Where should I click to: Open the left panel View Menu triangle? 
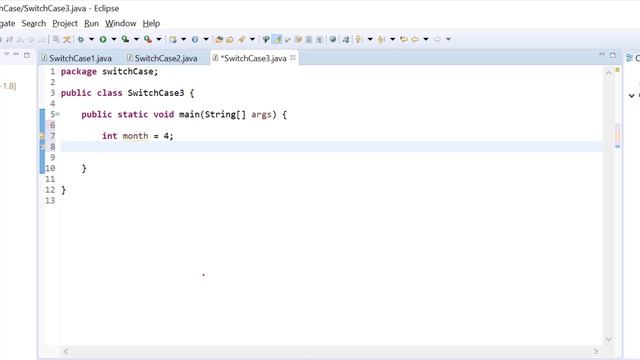click(7, 54)
